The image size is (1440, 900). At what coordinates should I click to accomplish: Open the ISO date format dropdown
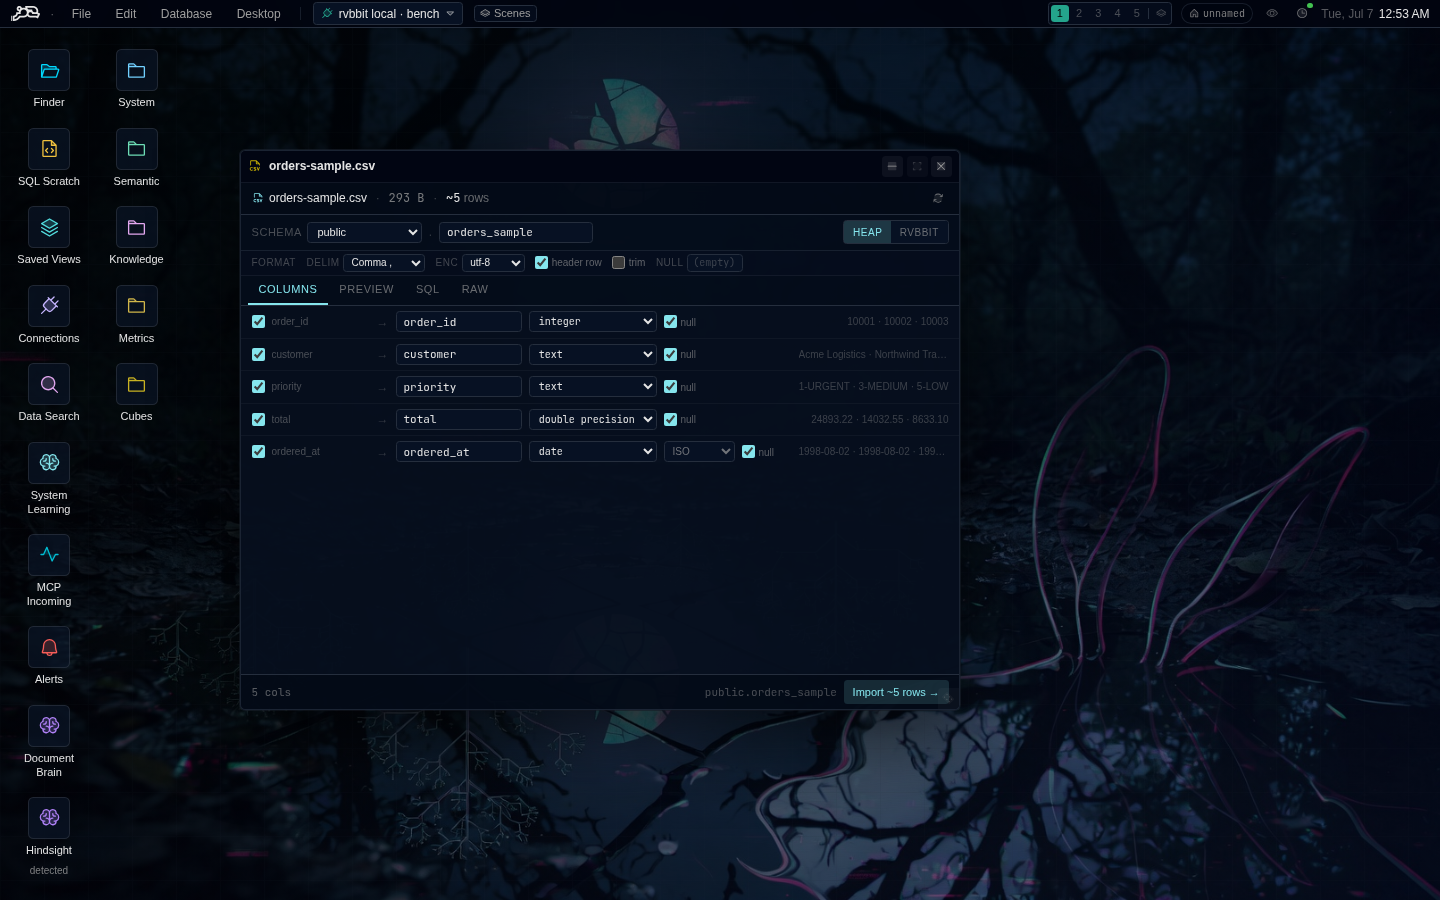click(x=700, y=451)
